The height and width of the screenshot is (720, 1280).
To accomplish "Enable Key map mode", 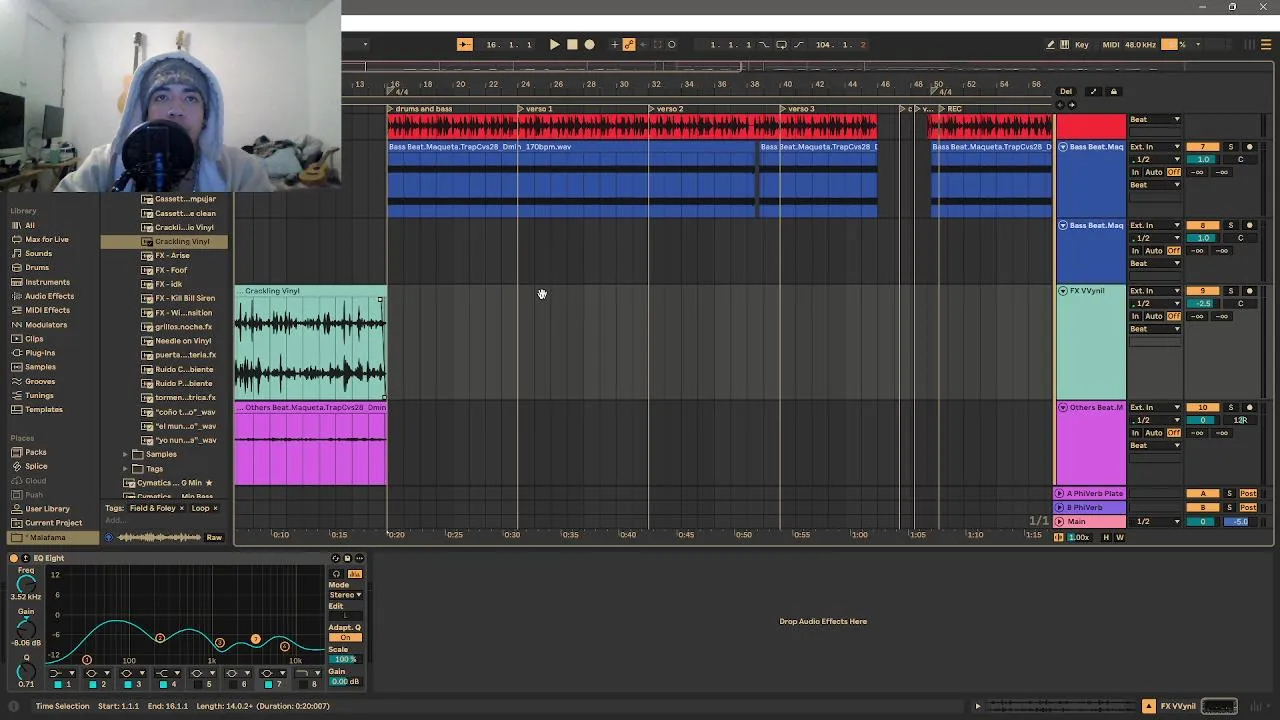I will click(x=1081, y=44).
